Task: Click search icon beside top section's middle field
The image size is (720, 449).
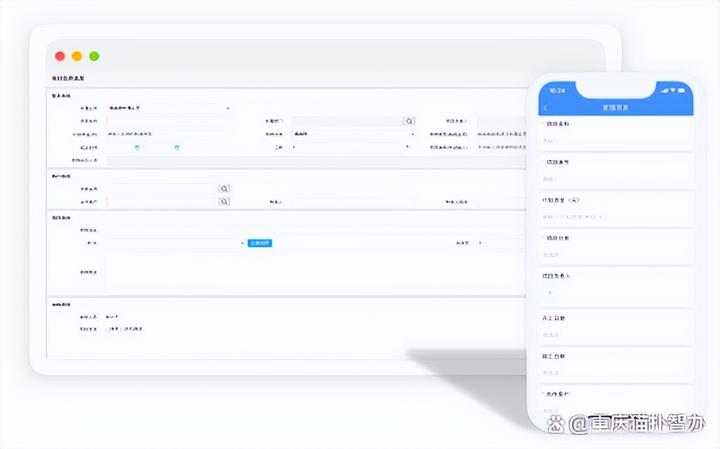Action: pyautogui.click(x=409, y=121)
